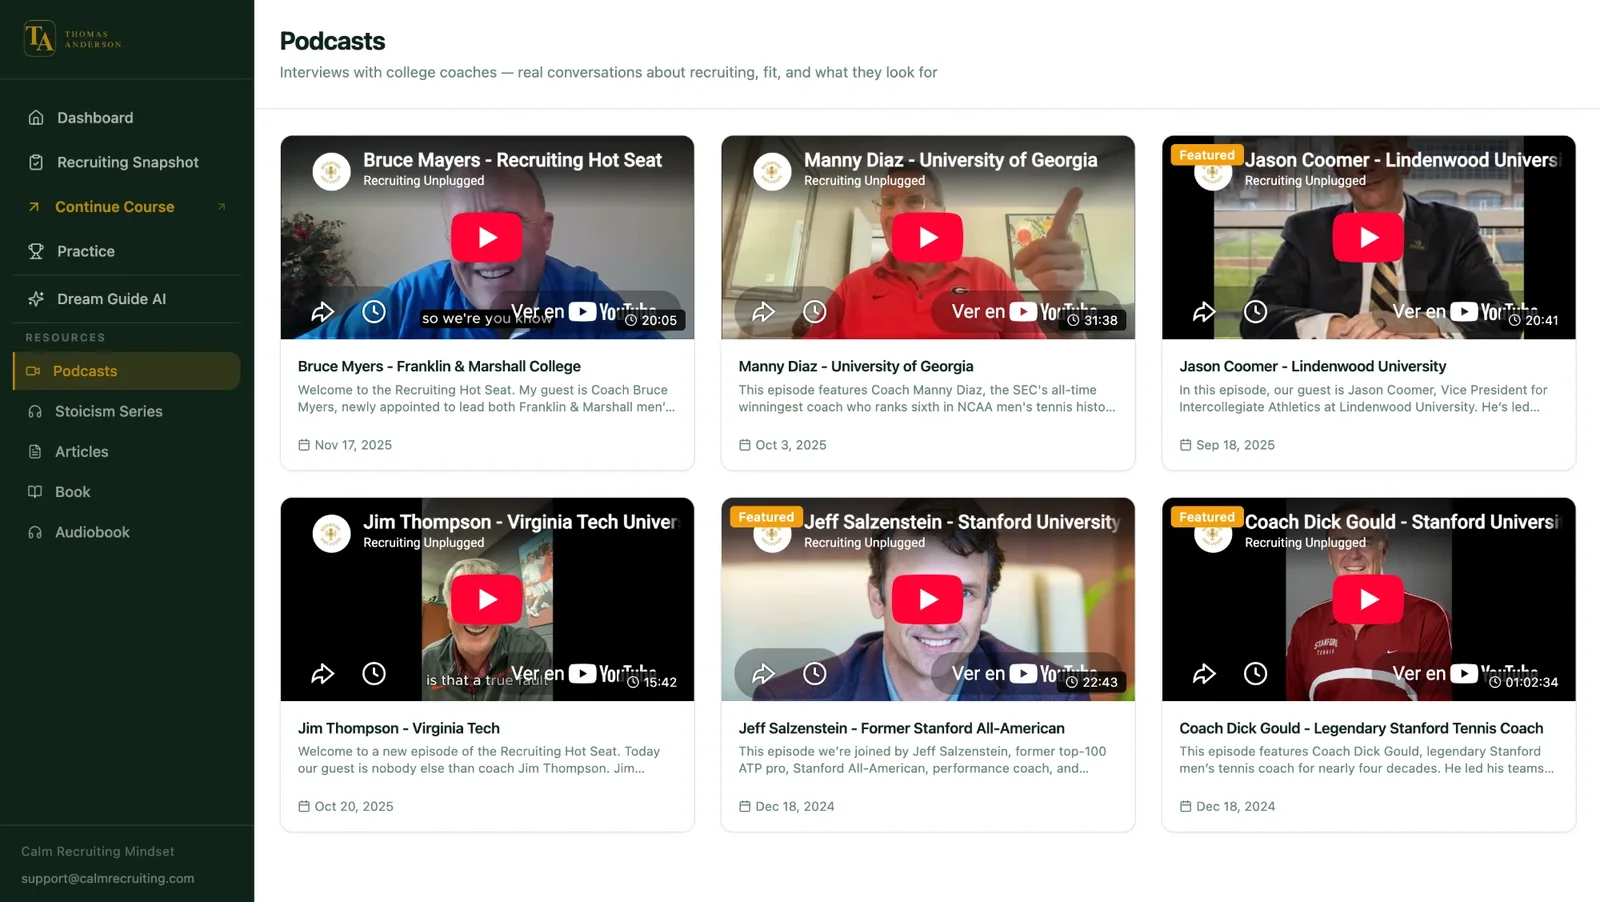Go to Practice section

point(127,251)
